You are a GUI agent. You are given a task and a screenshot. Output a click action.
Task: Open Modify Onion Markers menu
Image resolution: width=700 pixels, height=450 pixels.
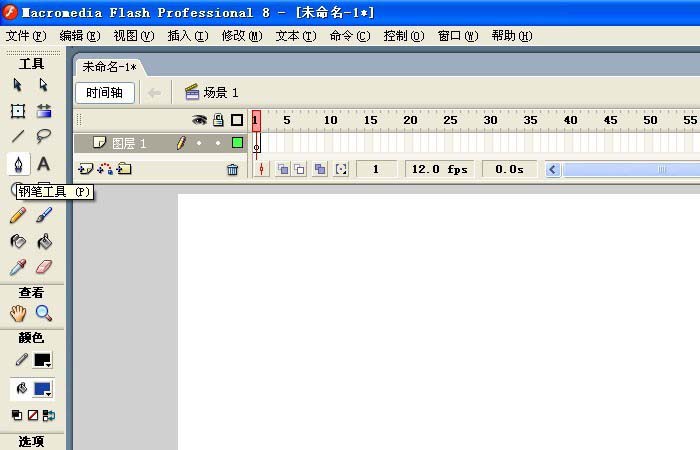click(341, 169)
